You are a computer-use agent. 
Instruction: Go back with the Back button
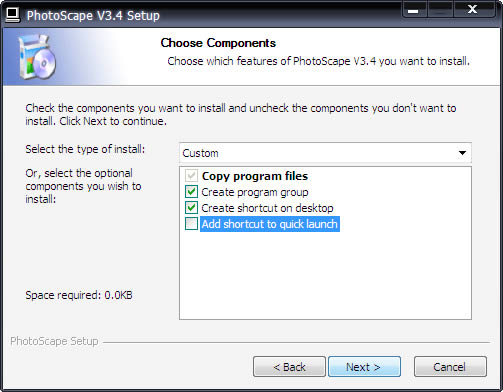click(289, 367)
